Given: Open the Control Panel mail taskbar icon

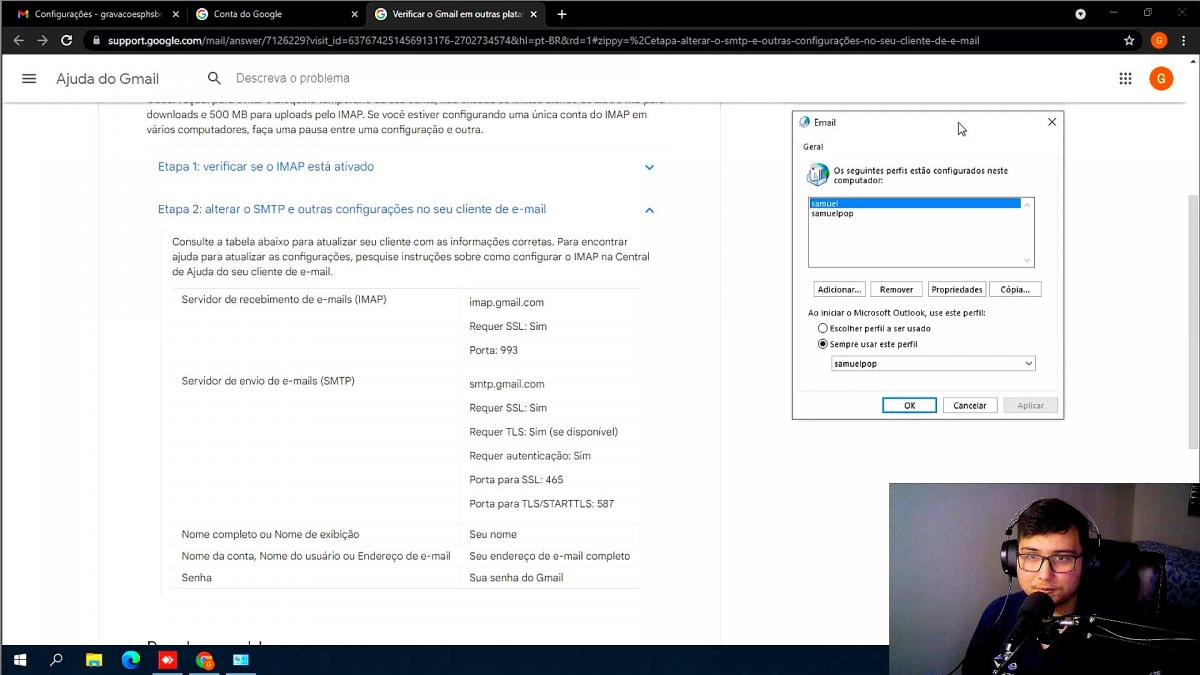Looking at the screenshot, I should pos(241,660).
